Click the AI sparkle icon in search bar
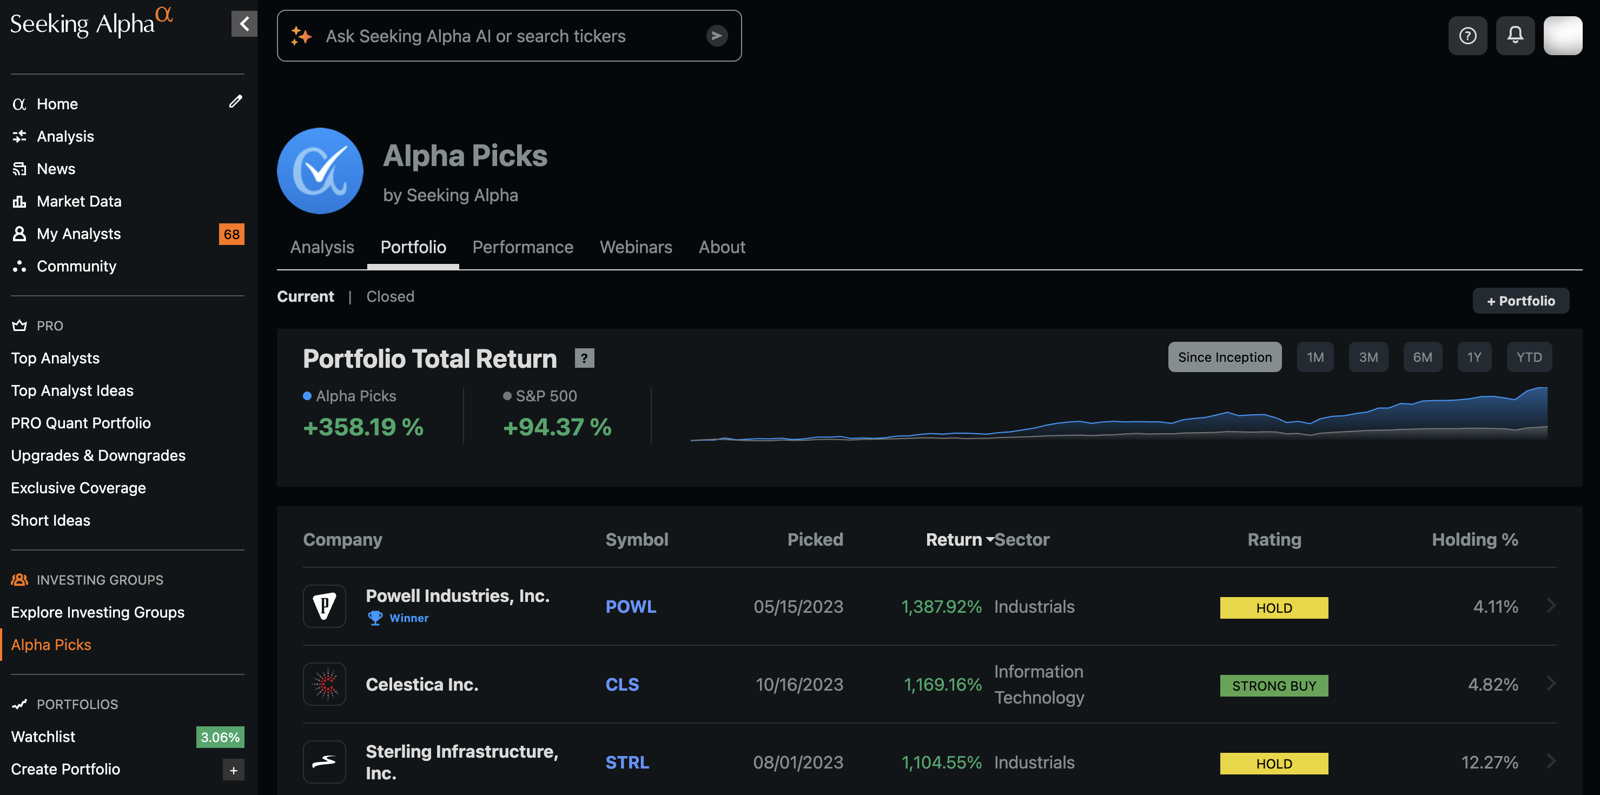 (x=301, y=36)
